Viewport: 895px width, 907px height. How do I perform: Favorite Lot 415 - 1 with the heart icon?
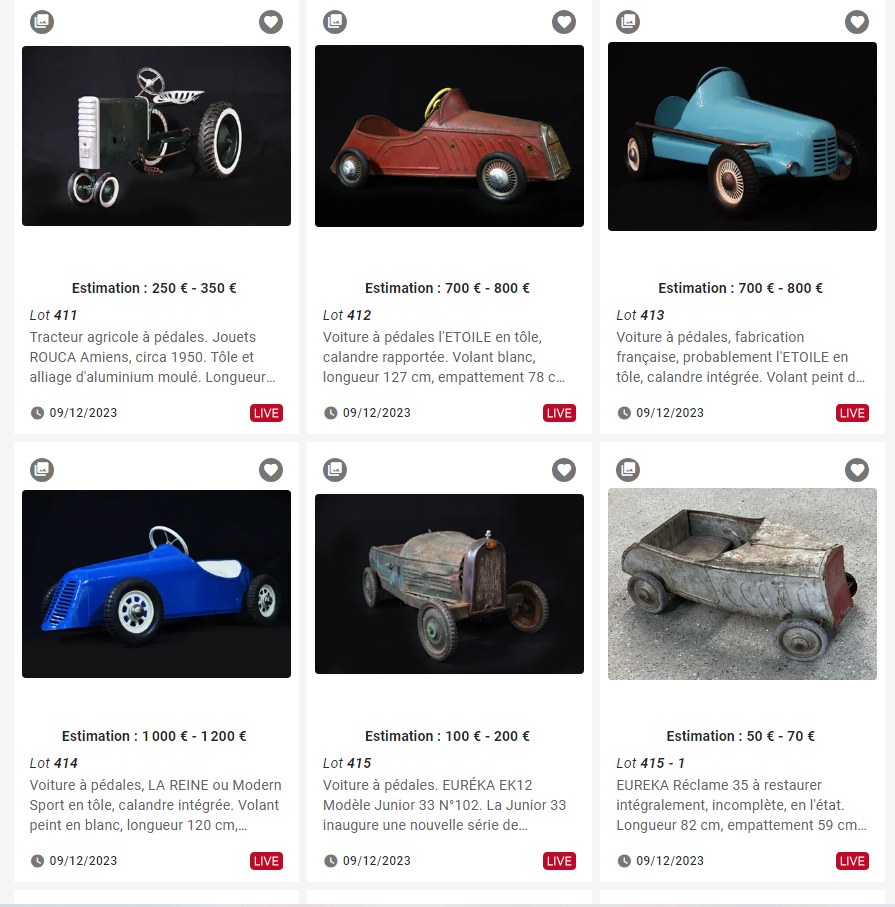(x=857, y=470)
